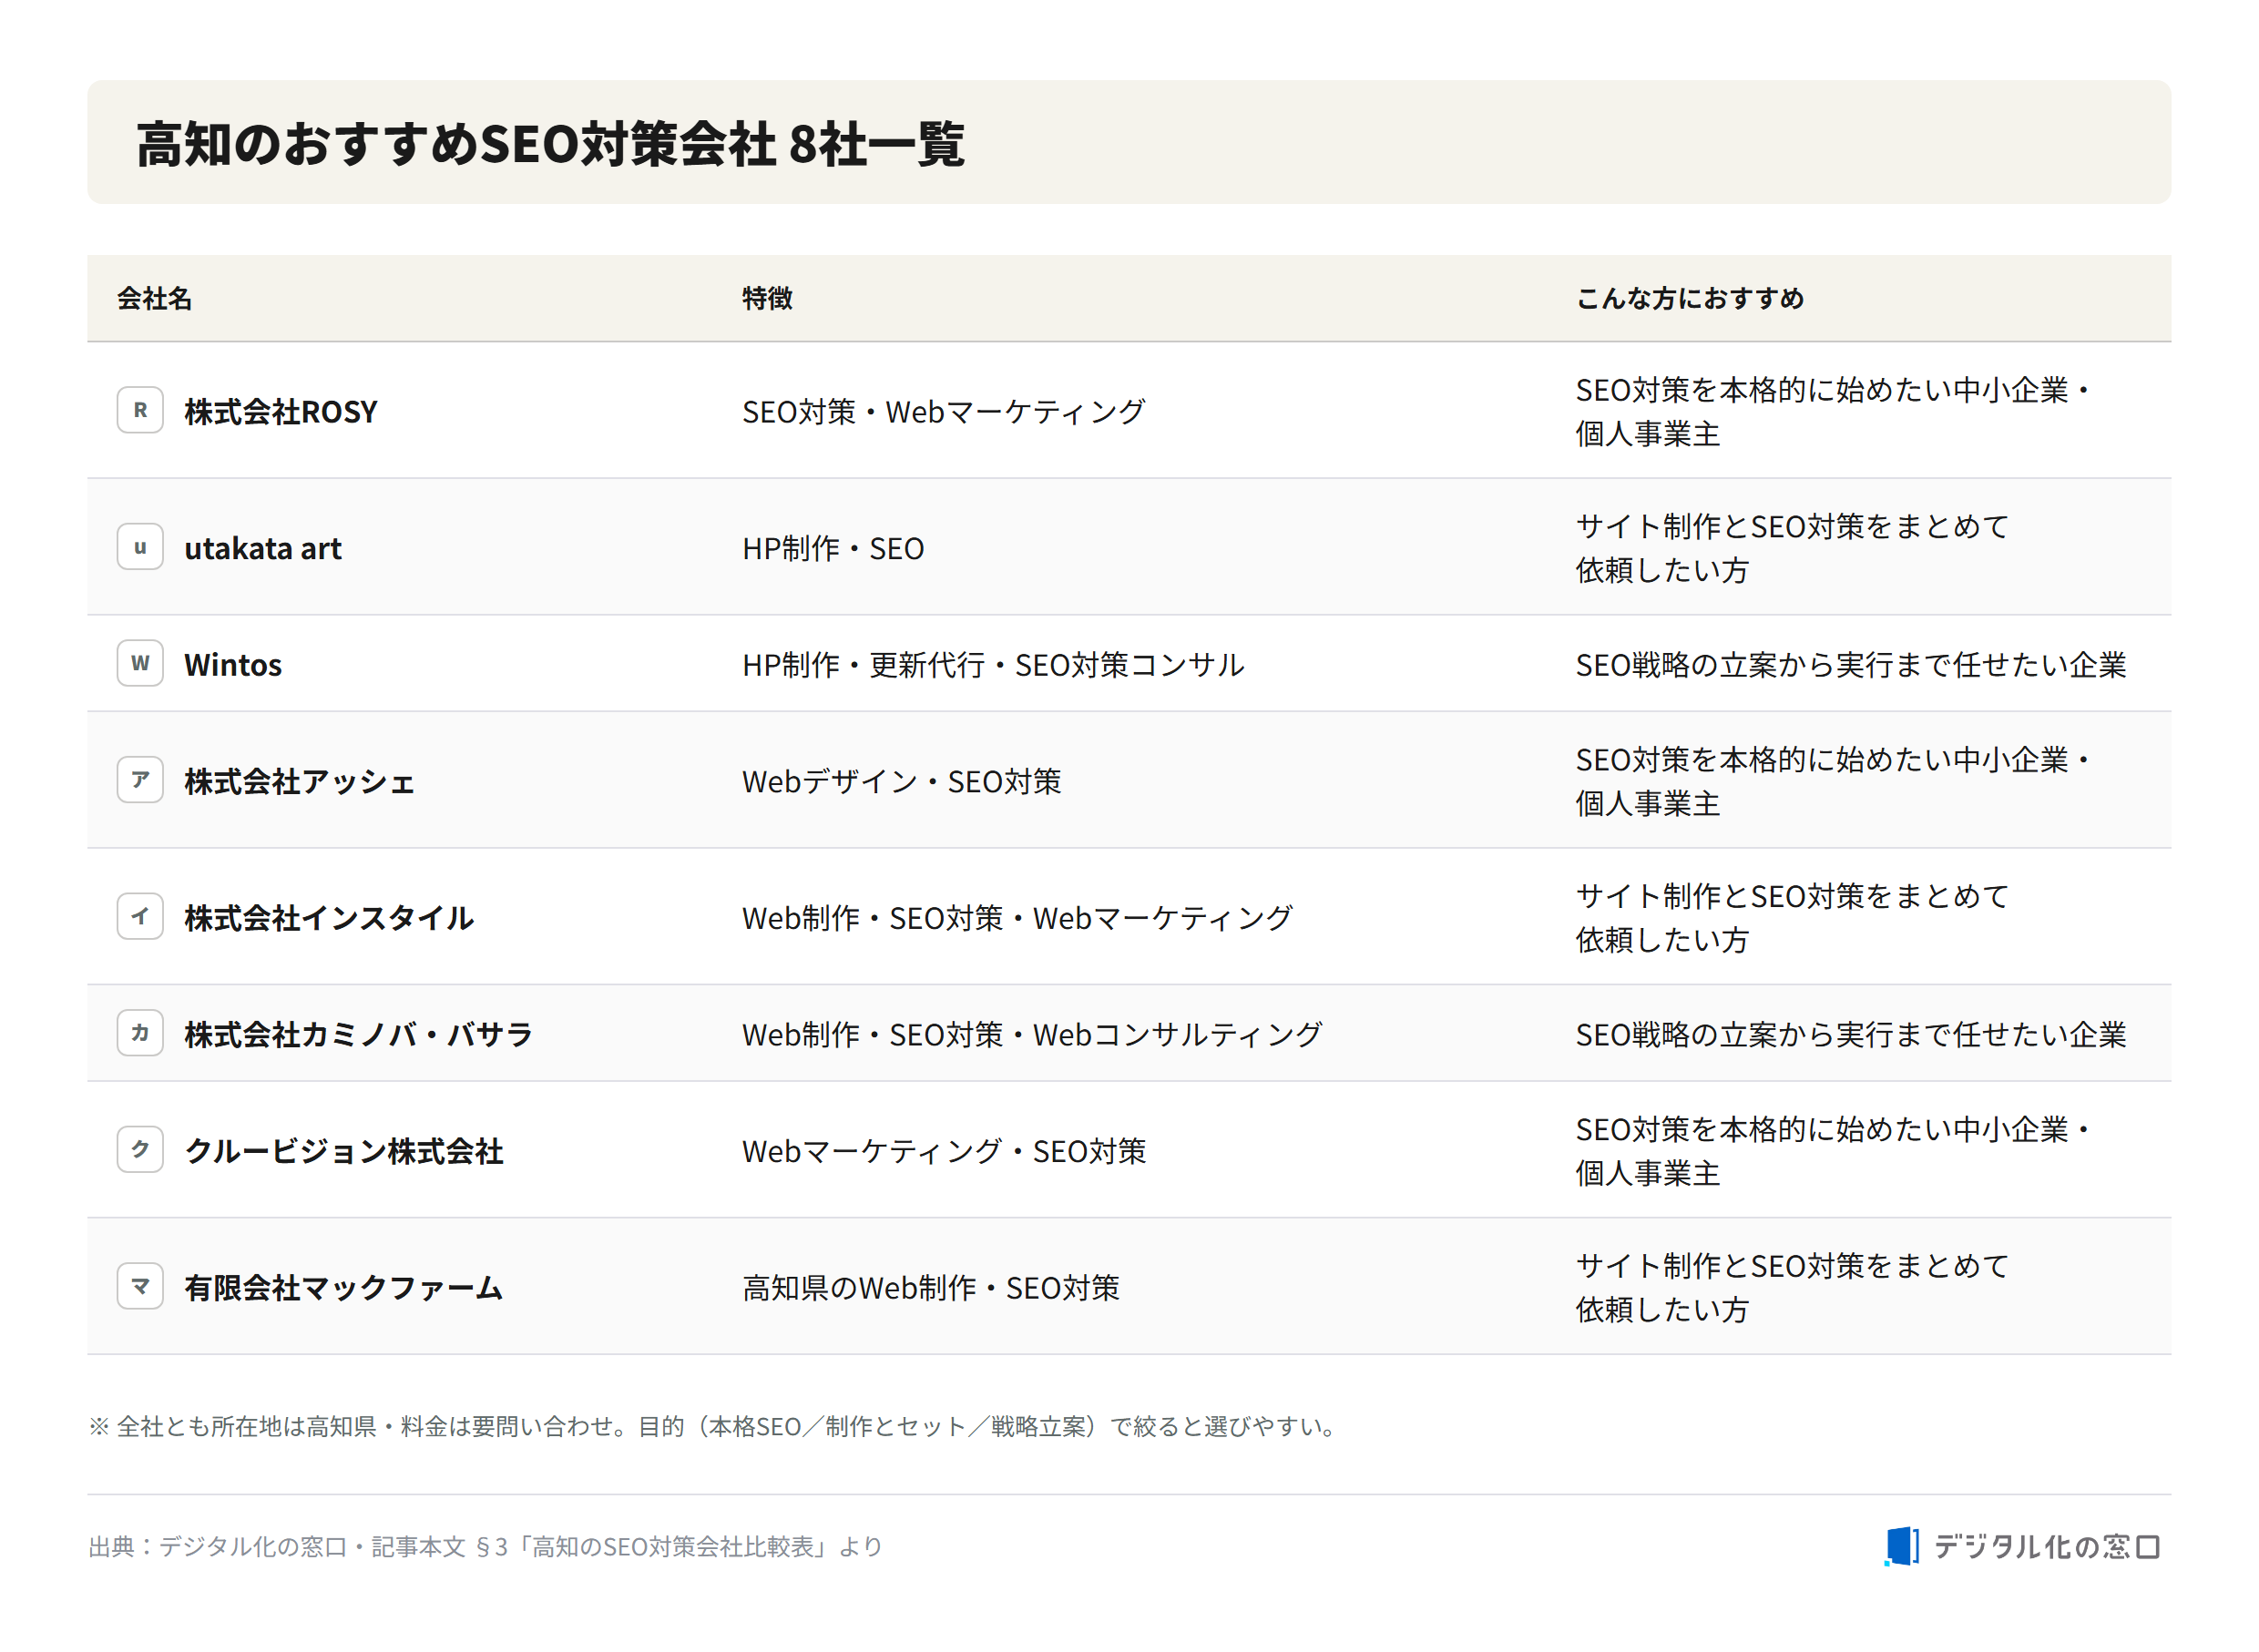Select the company name クルービジョン株式会社
This screenshot has height=1652, width=2259.
pyautogui.click(x=344, y=1151)
